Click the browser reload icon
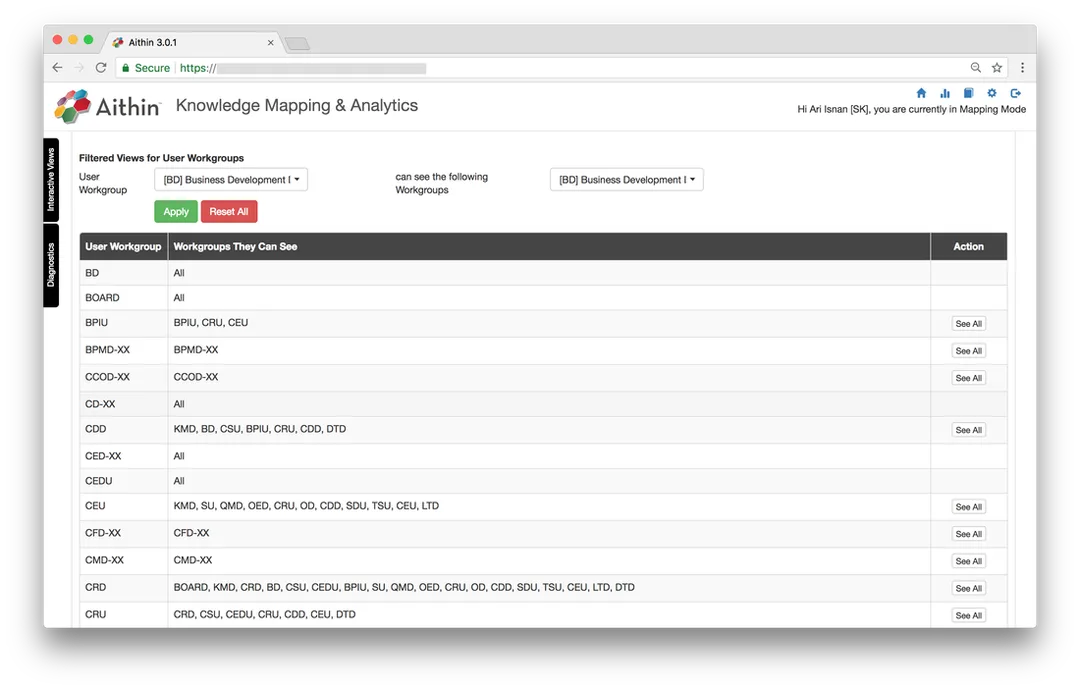 (101, 67)
